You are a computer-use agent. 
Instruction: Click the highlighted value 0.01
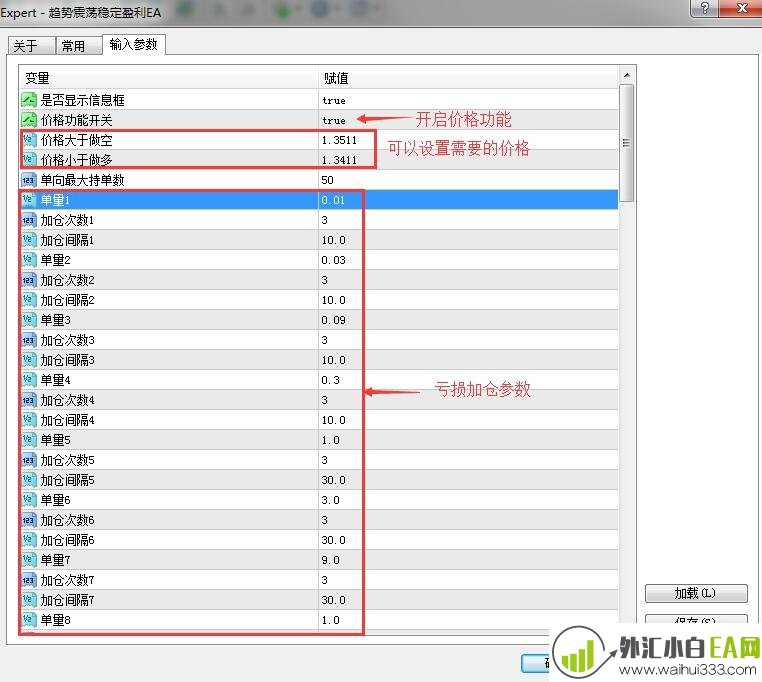point(333,200)
